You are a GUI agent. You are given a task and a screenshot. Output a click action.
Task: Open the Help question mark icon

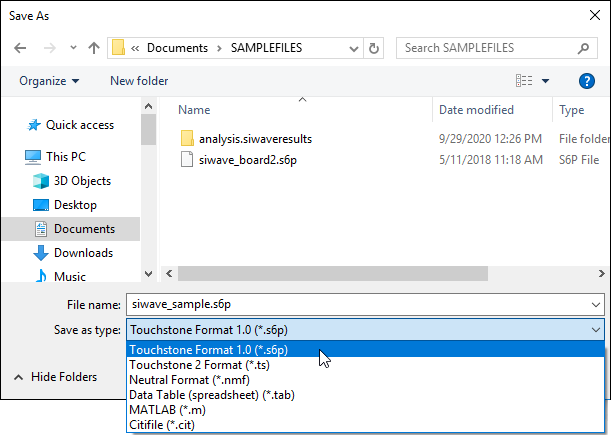pos(587,81)
